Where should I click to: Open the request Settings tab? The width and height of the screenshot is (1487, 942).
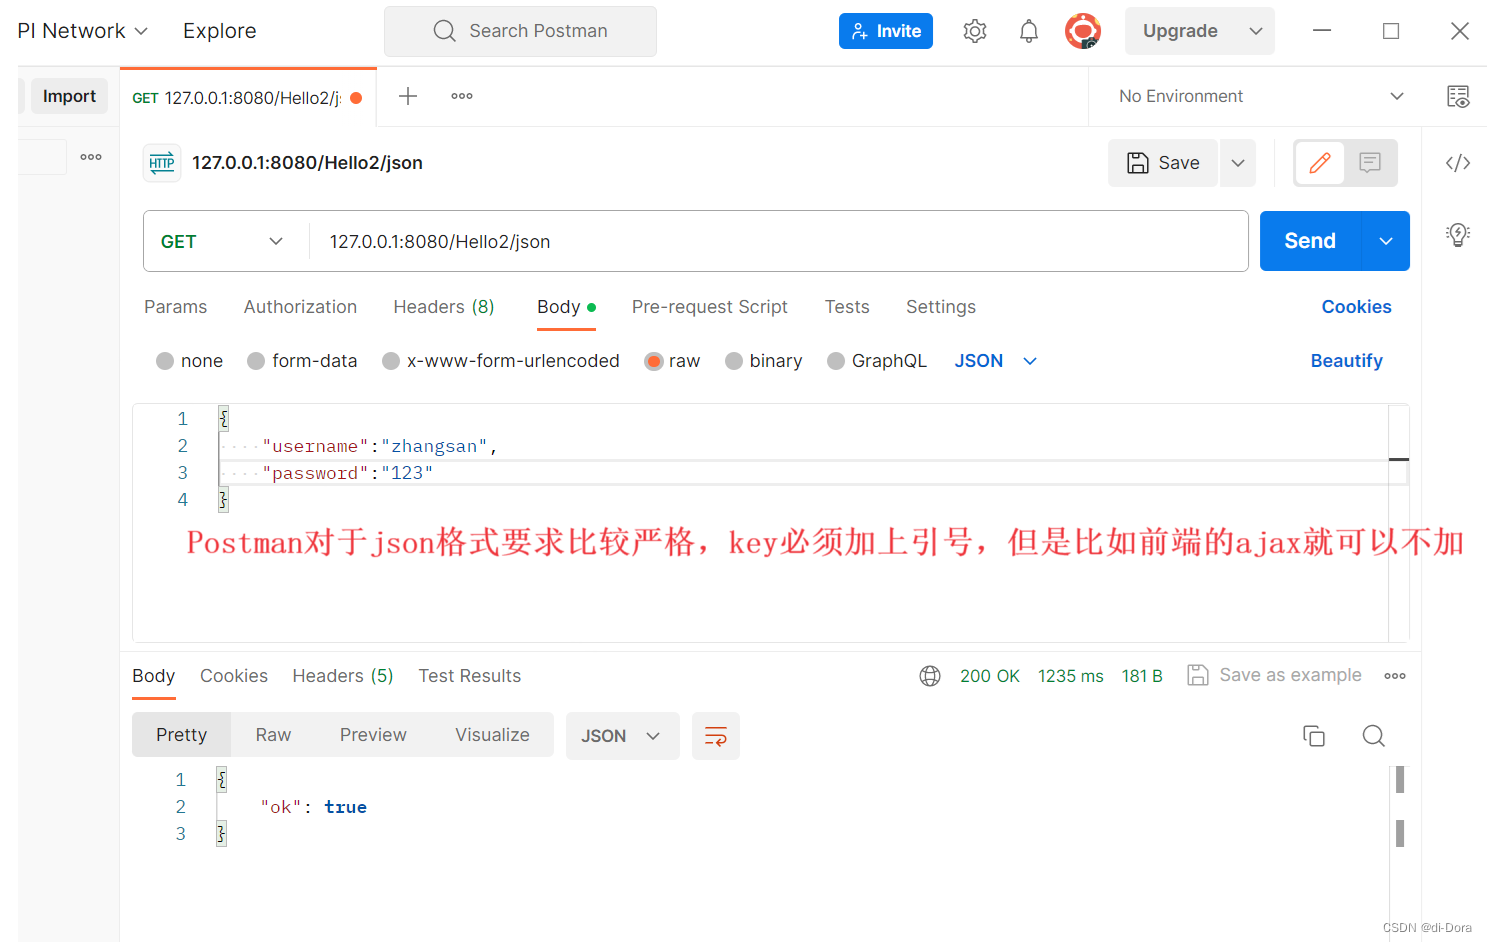tap(941, 307)
